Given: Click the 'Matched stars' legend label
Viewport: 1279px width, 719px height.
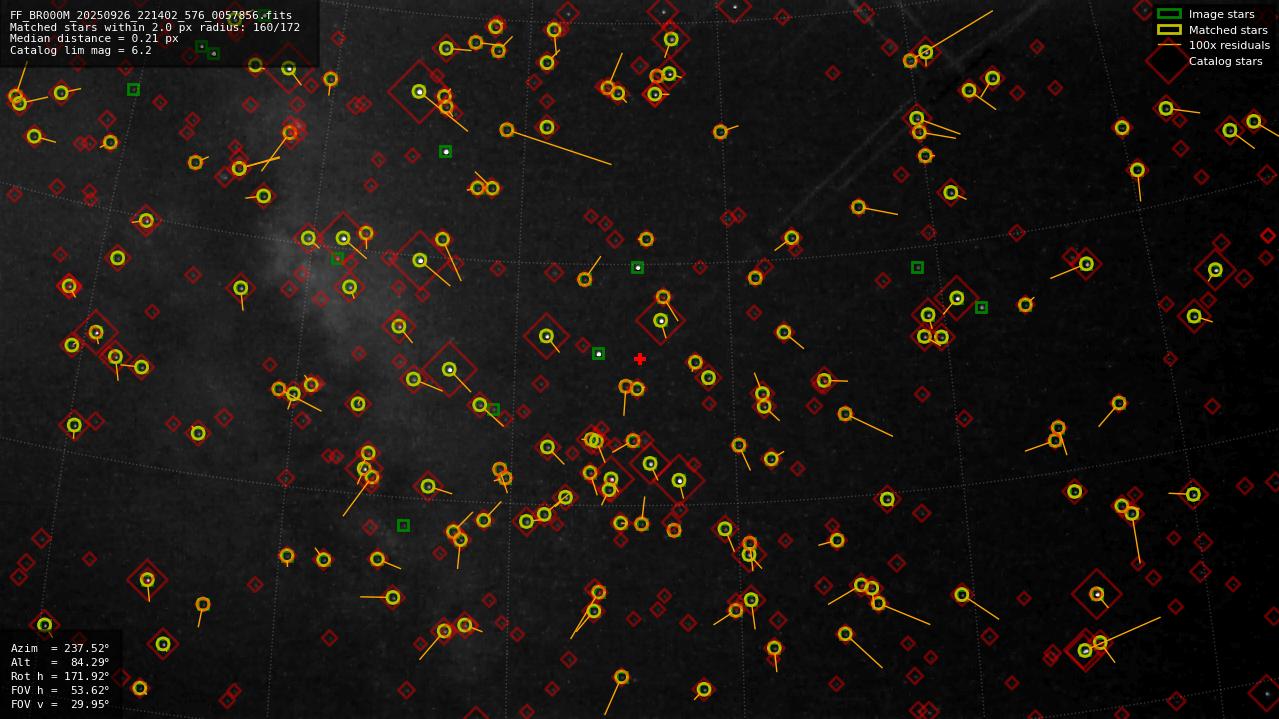Looking at the screenshot, I should (1228, 30).
